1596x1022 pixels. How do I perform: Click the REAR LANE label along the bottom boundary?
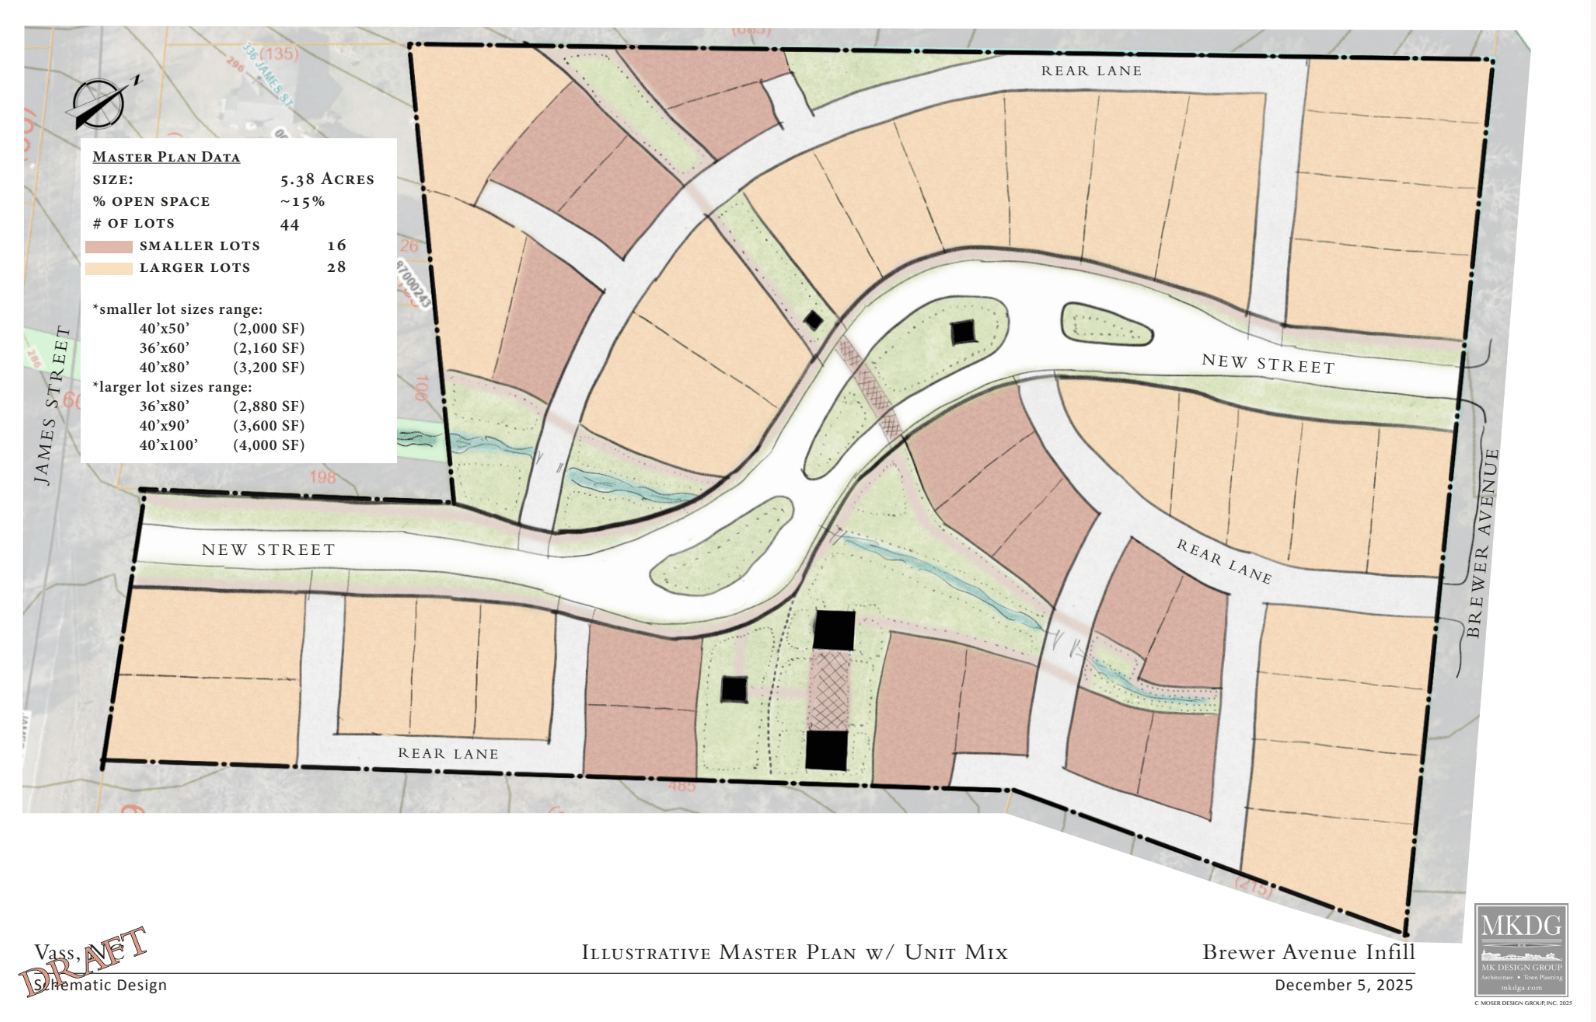point(448,754)
